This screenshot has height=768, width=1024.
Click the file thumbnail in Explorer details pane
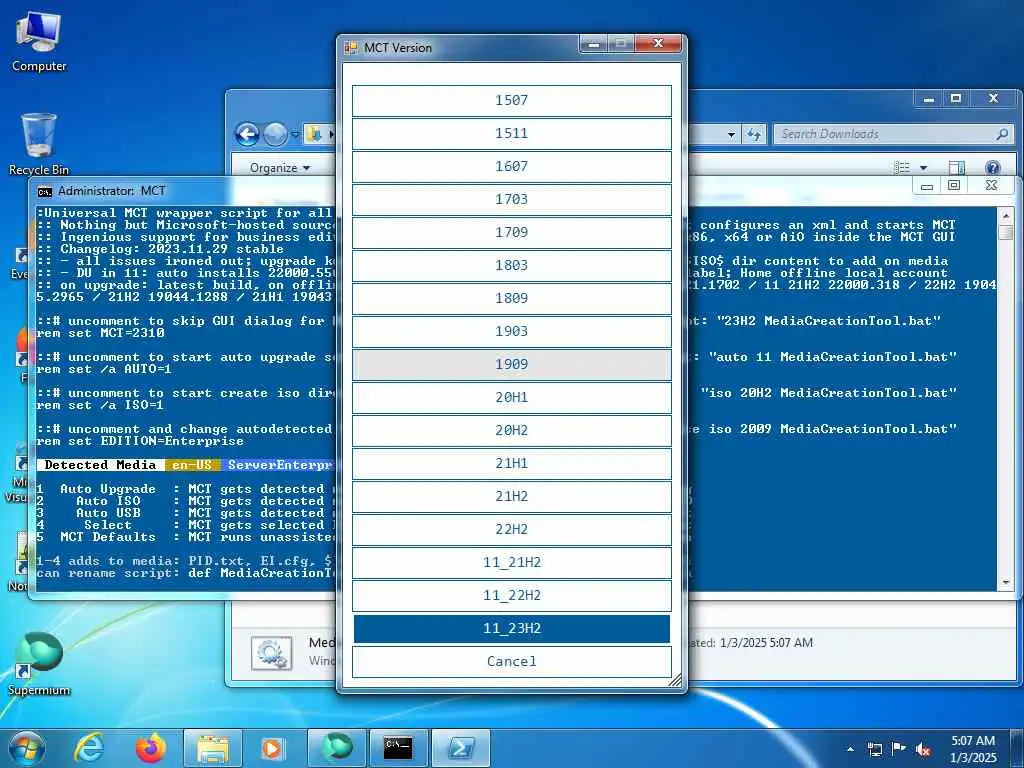click(272, 653)
